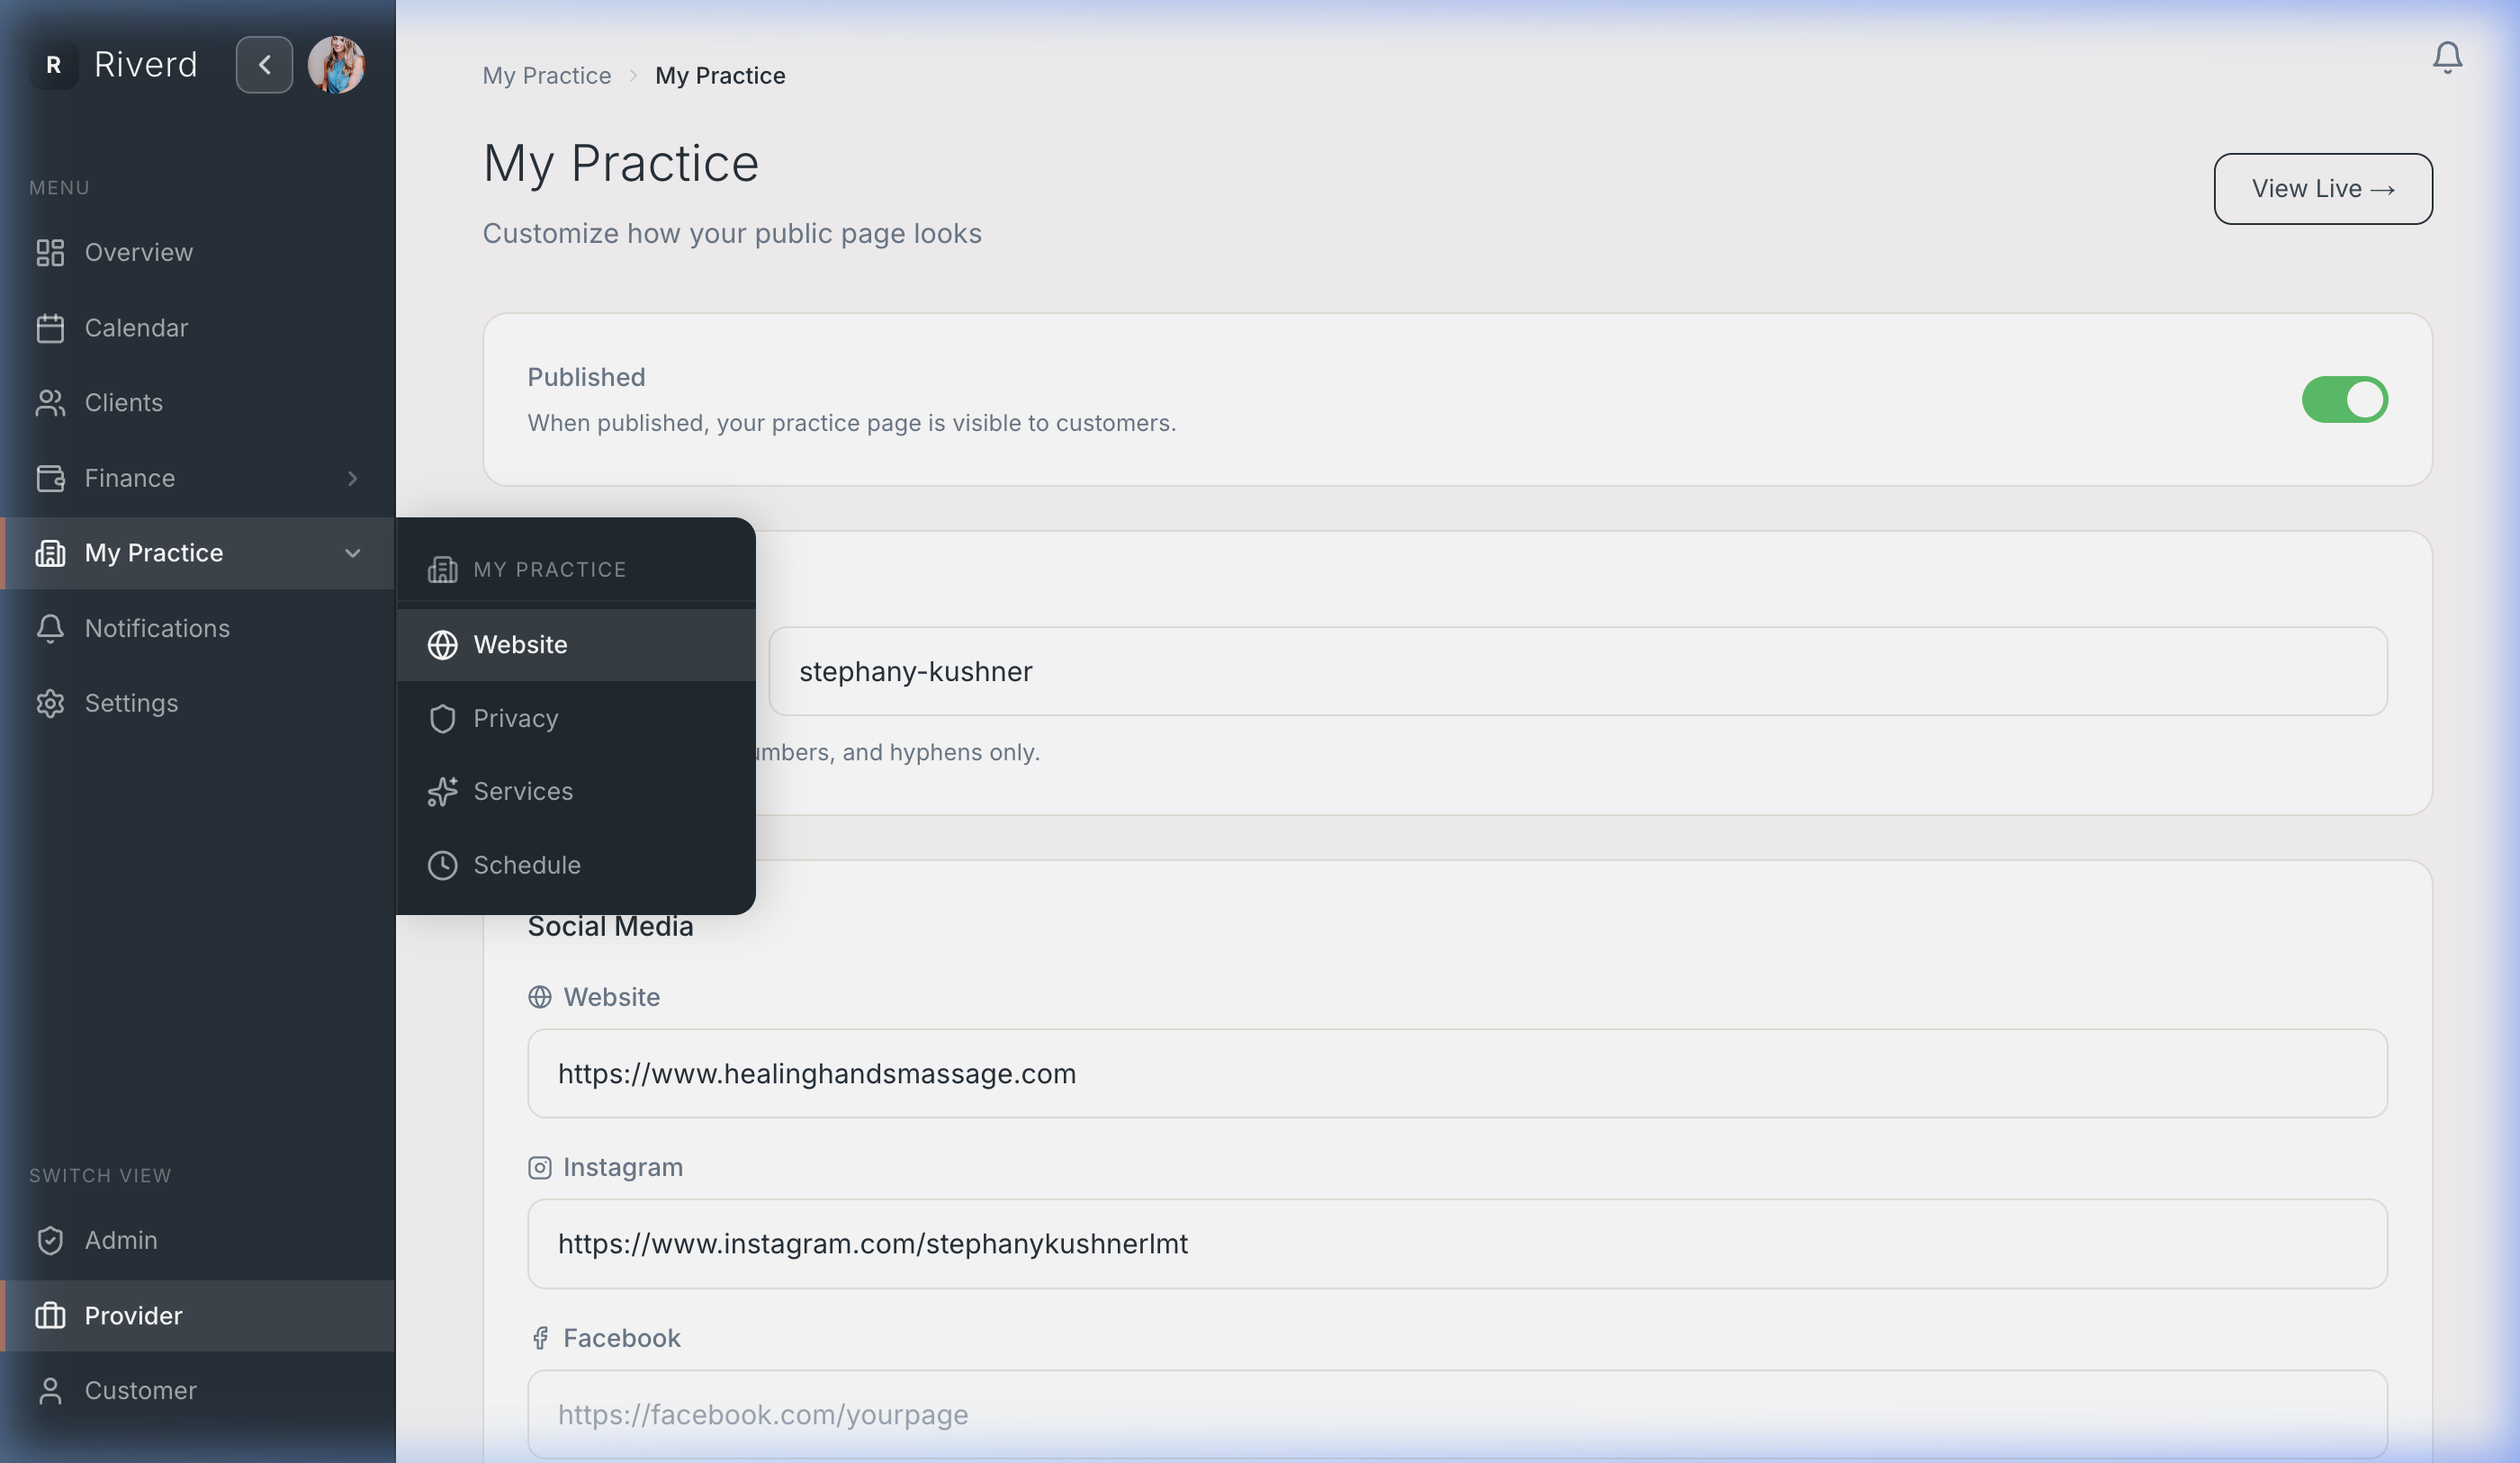Switch to Customer view
Screen dimensions: 2520x1463
tap(140, 1390)
